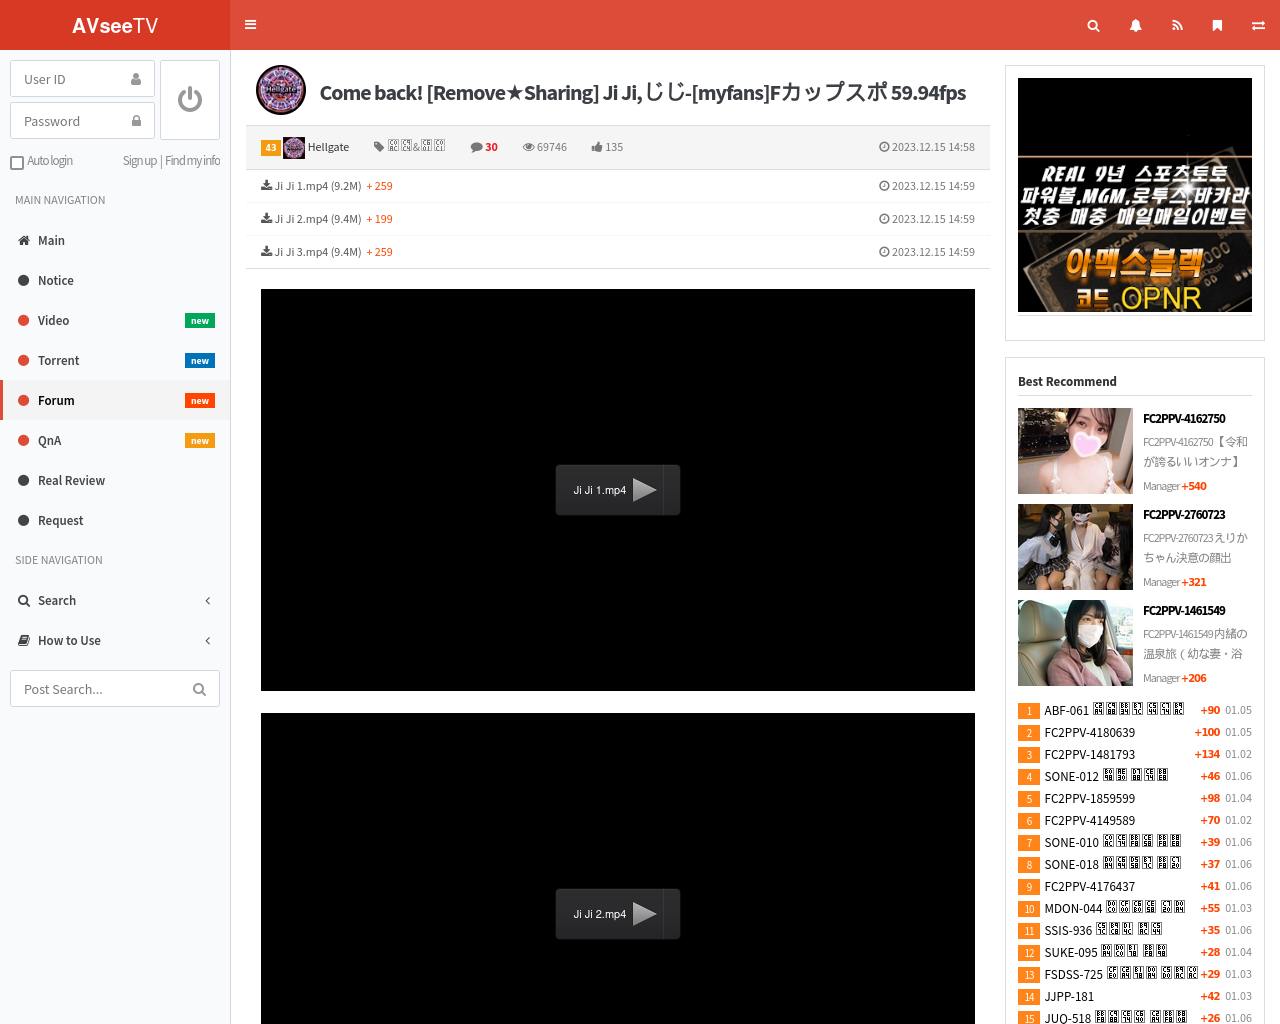Download Ji Ji 1.mp4 file link

tap(316, 186)
